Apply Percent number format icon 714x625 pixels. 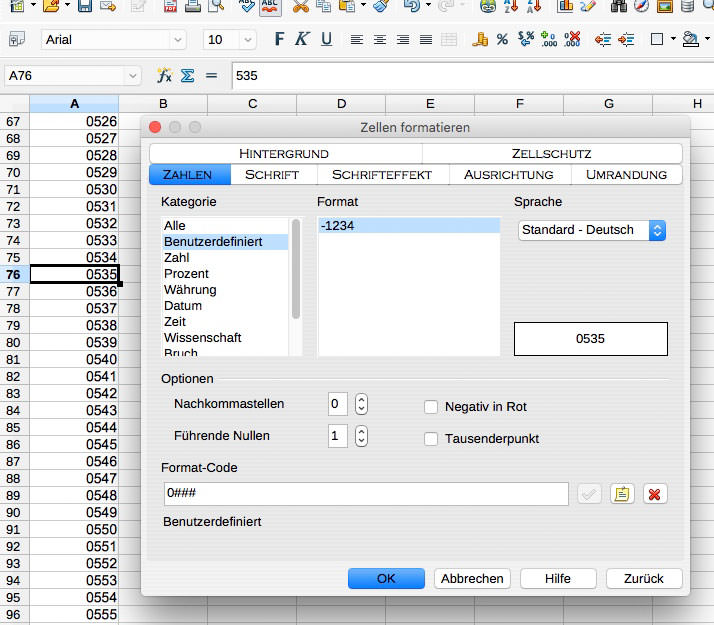click(x=502, y=40)
